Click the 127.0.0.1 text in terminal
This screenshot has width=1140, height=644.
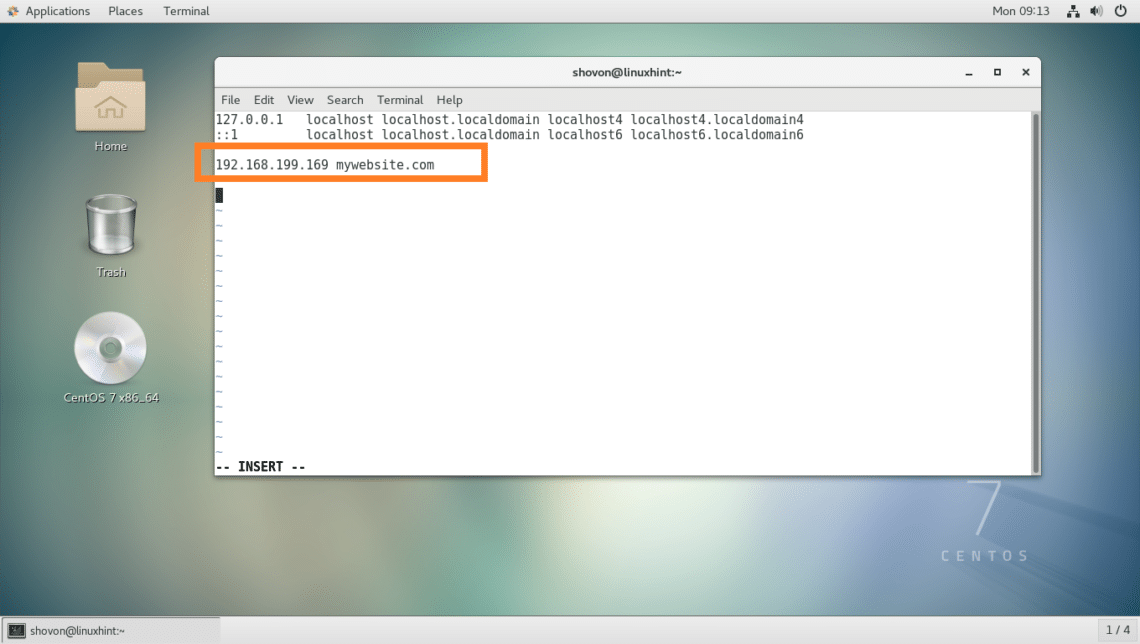pyautogui.click(x=249, y=119)
